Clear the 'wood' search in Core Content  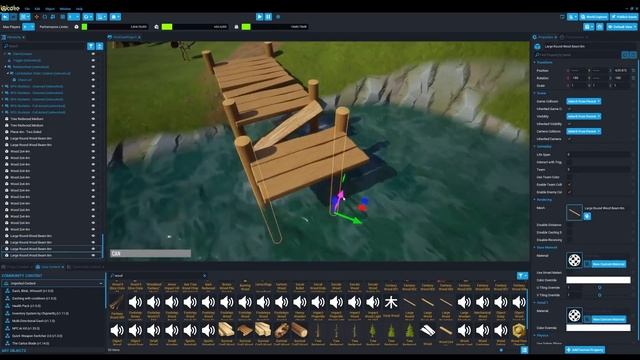(204, 276)
